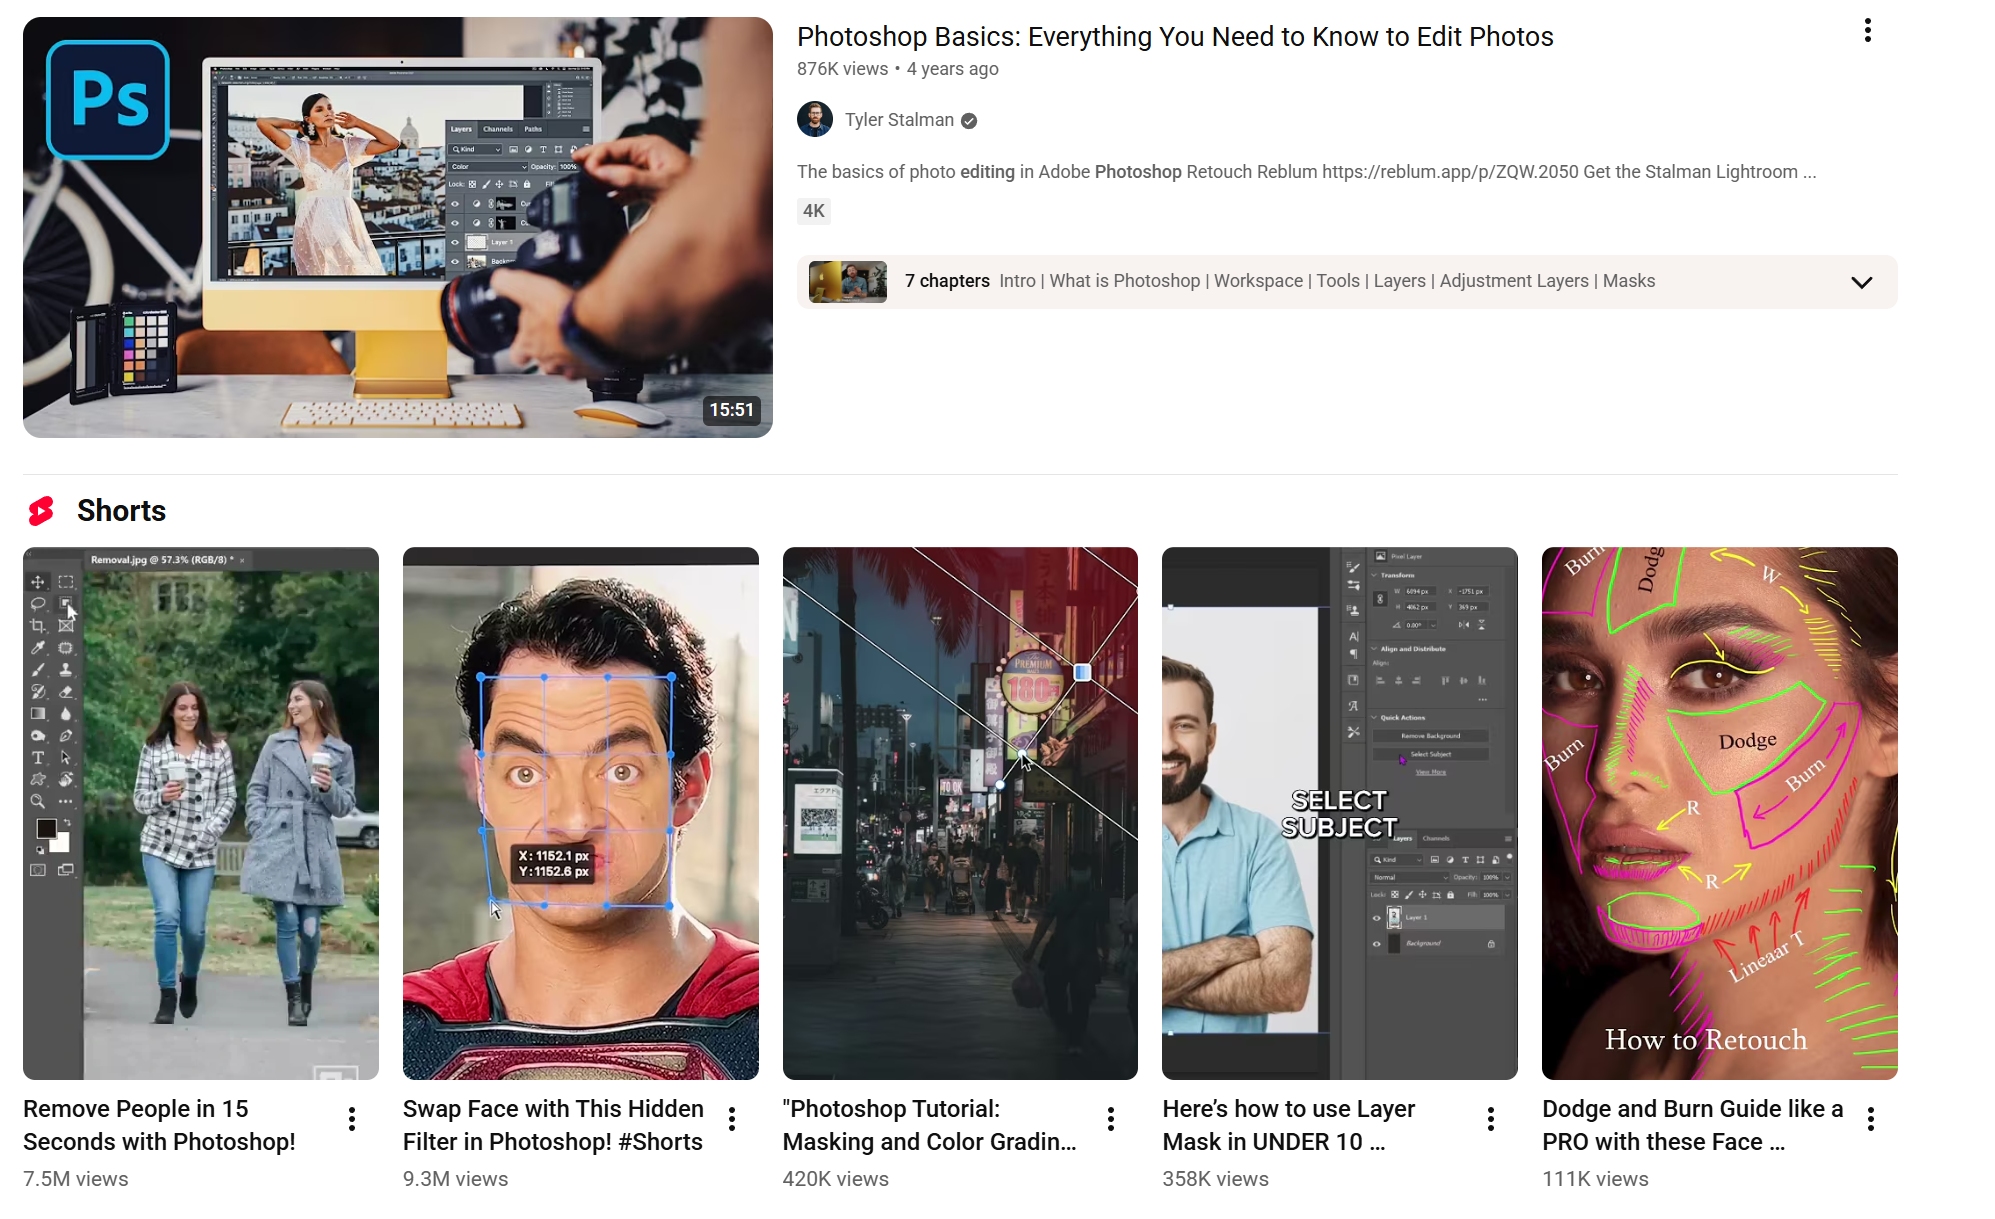Click the chapters preview thumbnail
1995x1219 pixels.
pos(848,282)
